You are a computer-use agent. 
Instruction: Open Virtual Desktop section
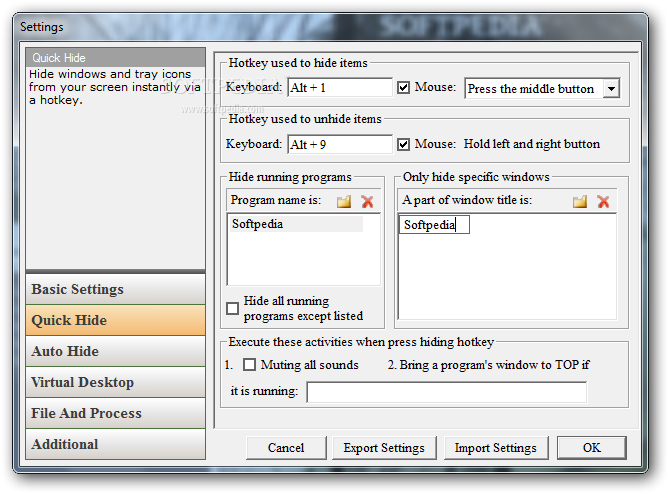click(x=115, y=382)
